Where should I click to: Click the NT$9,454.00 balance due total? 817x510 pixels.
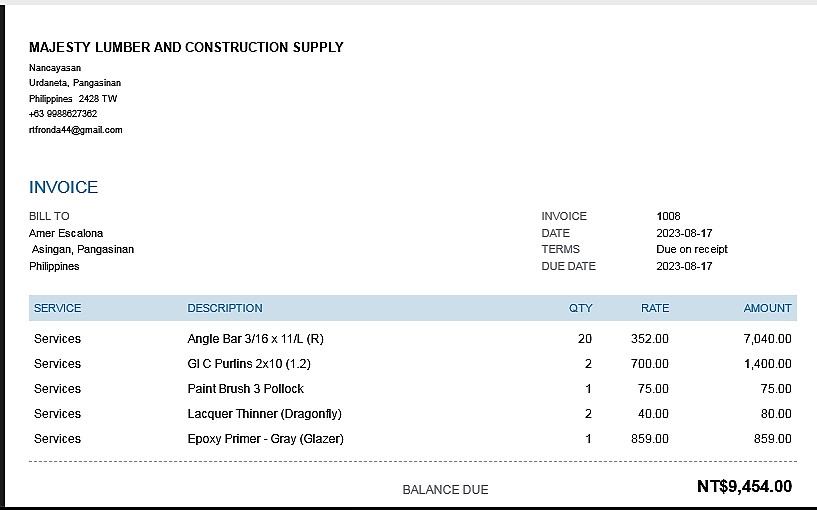(744, 487)
